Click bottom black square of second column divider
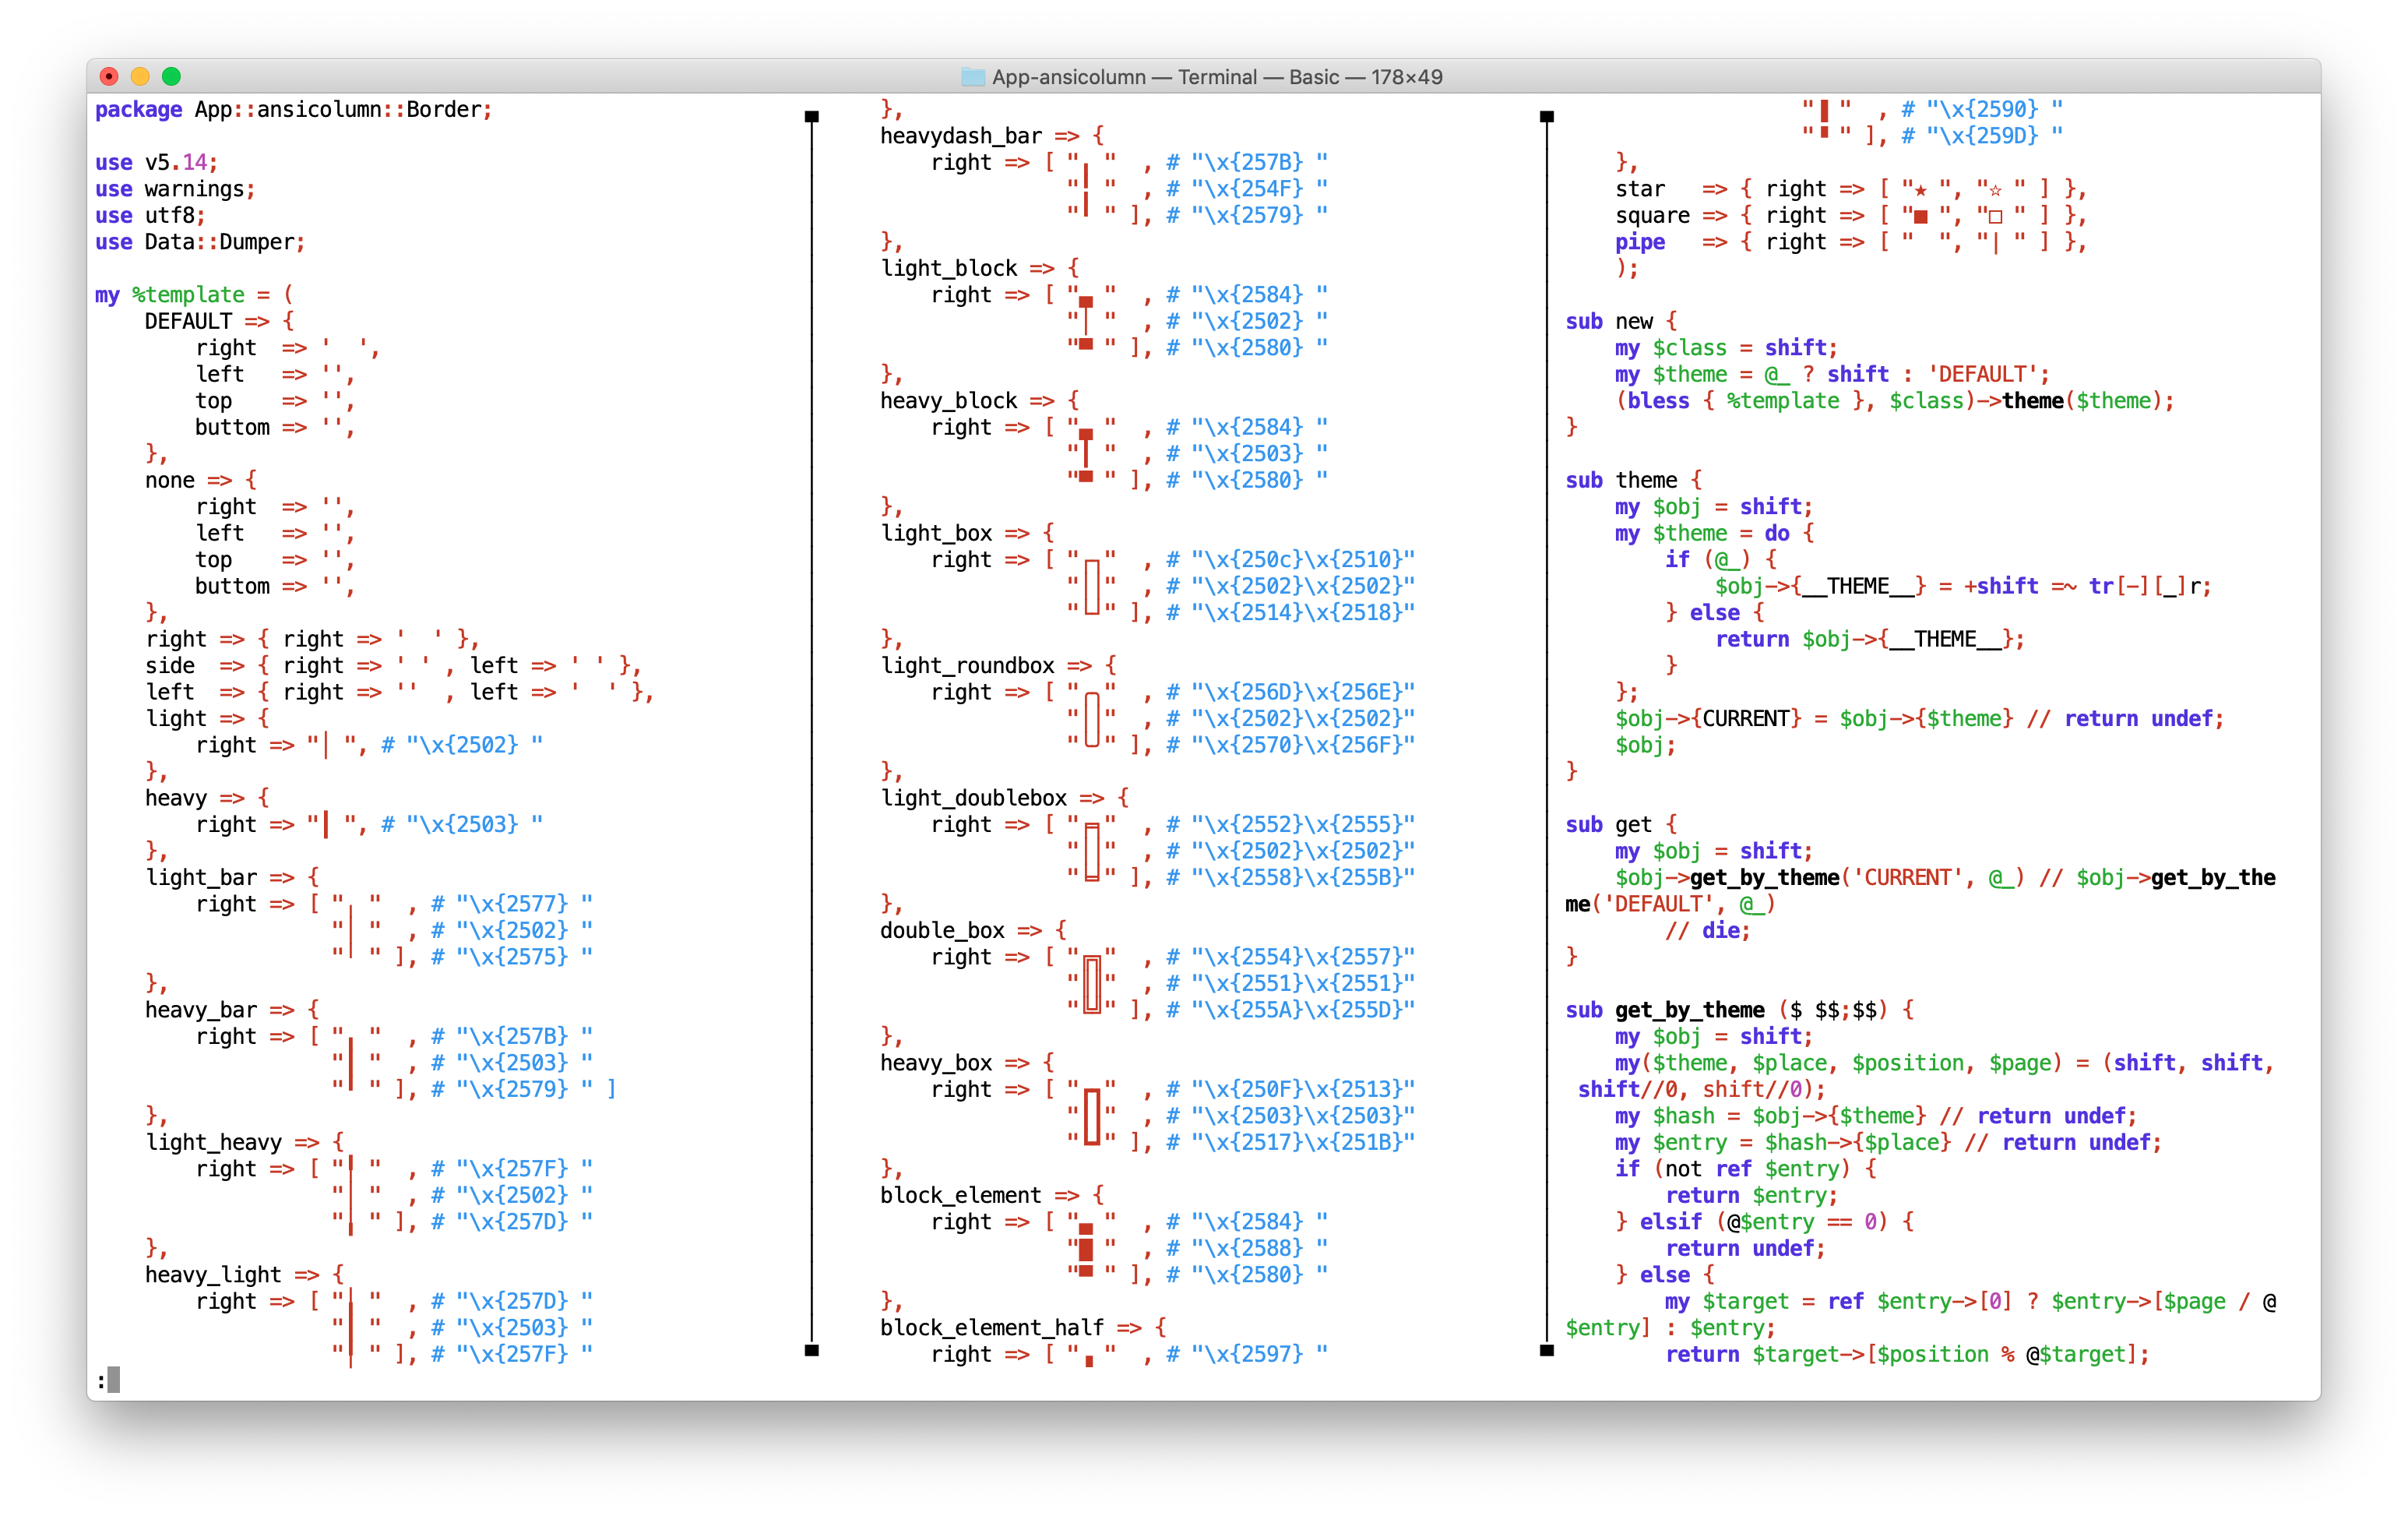 [1547, 1350]
